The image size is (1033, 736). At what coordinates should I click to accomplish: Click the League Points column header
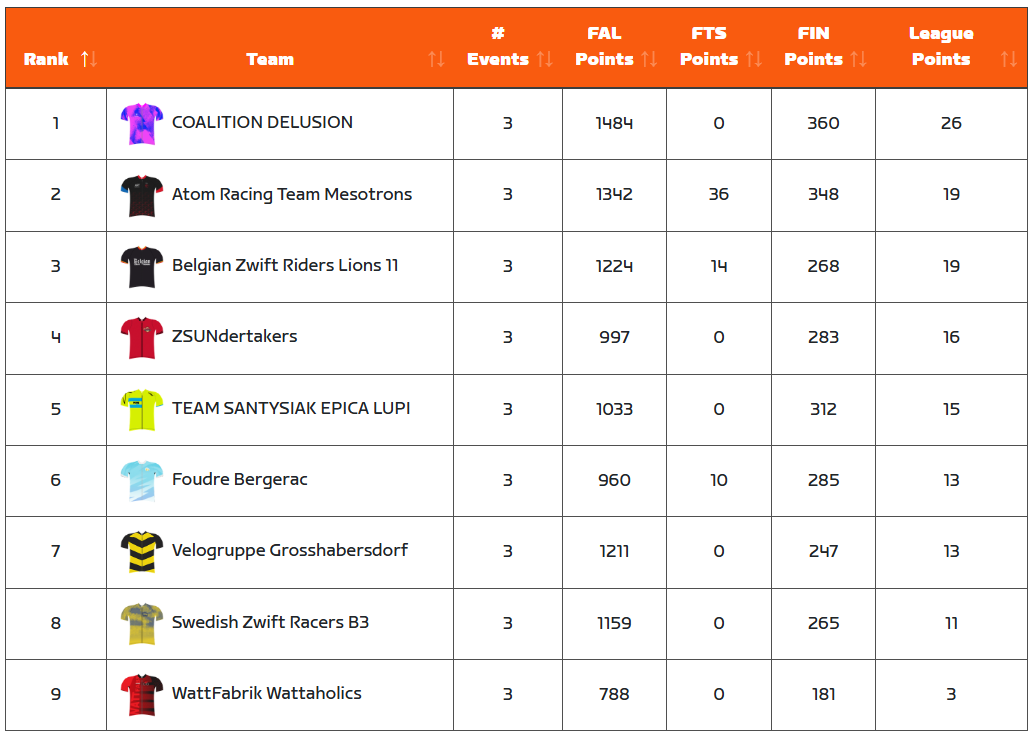point(940,47)
